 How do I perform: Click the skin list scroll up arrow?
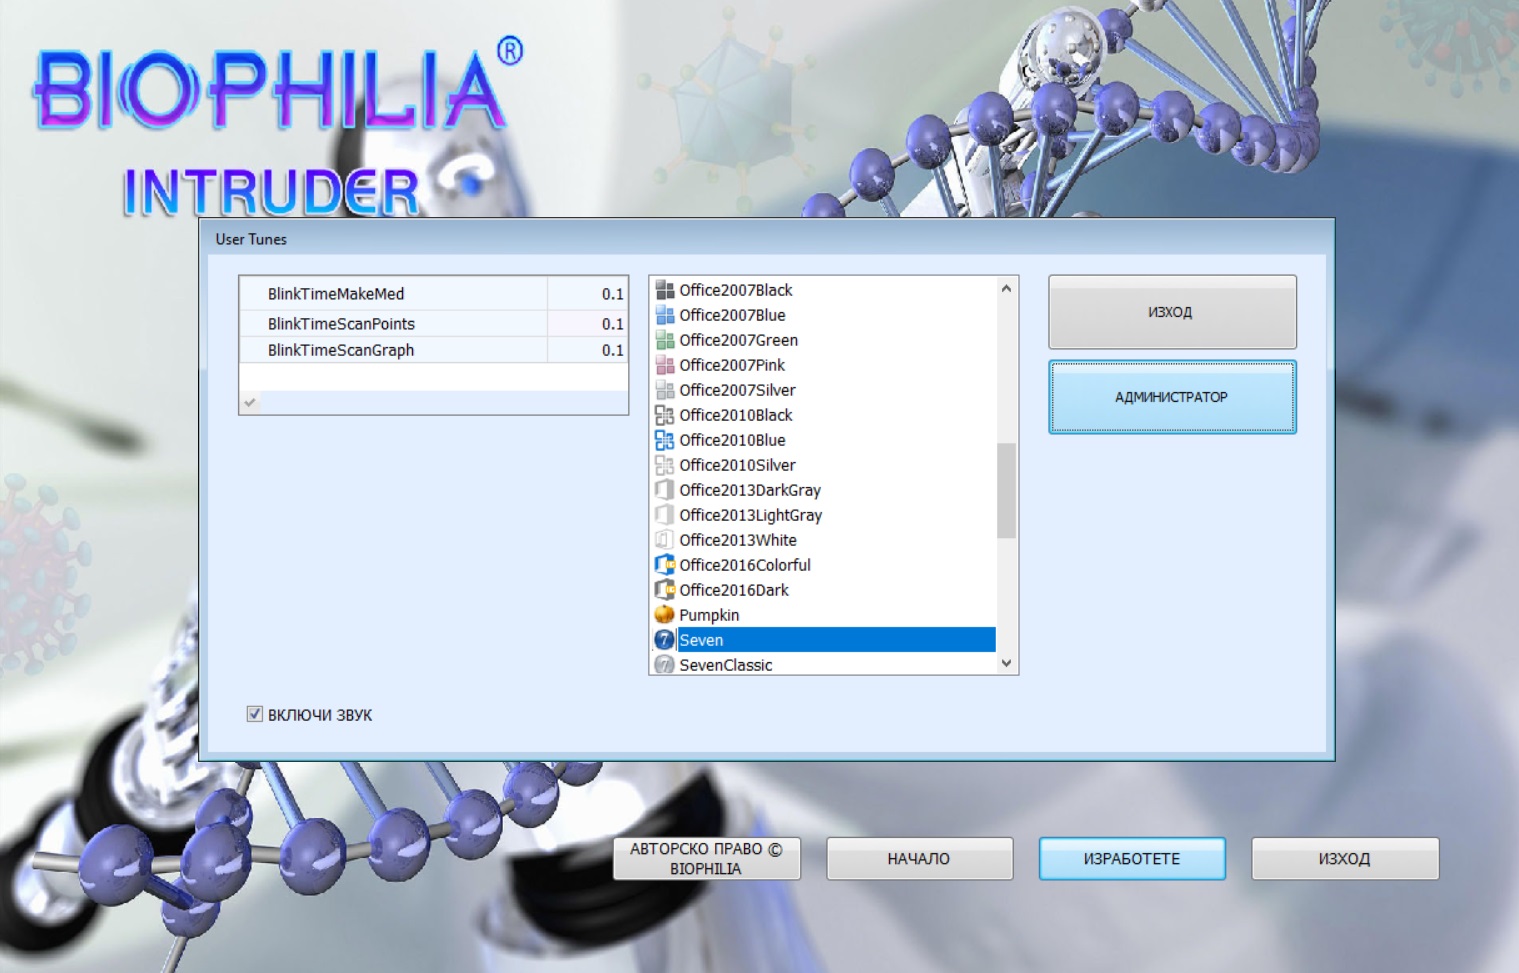click(x=1006, y=289)
